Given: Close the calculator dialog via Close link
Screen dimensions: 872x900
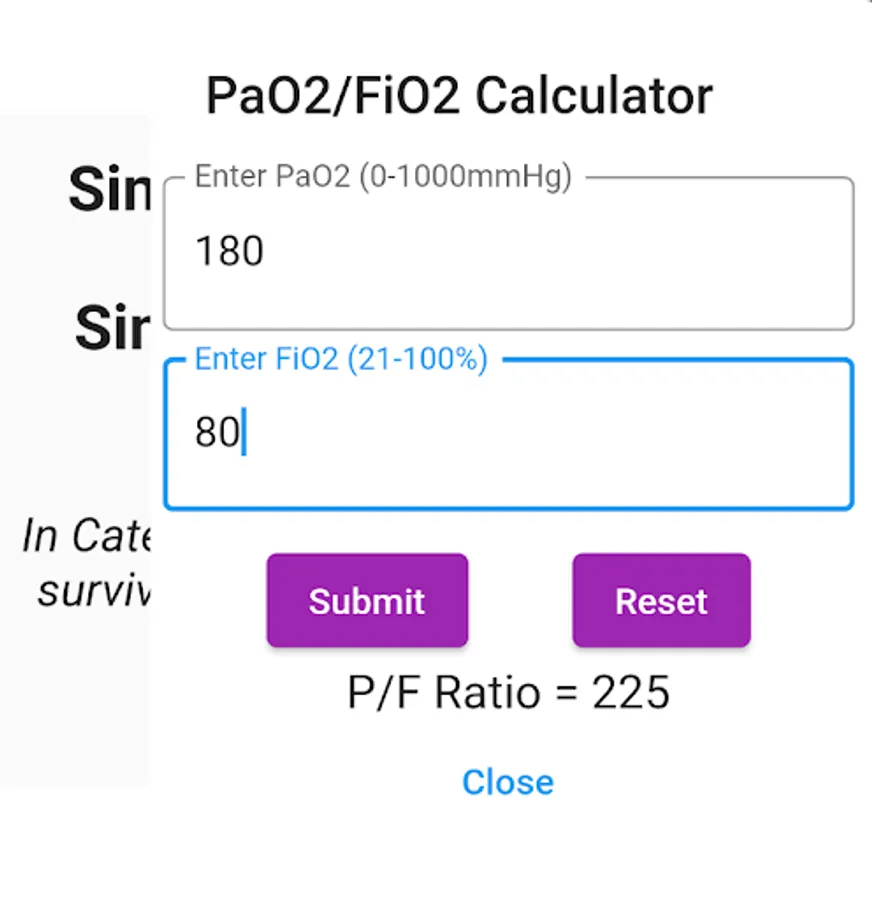Looking at the screenshot, I should click(x=508, y=782).
